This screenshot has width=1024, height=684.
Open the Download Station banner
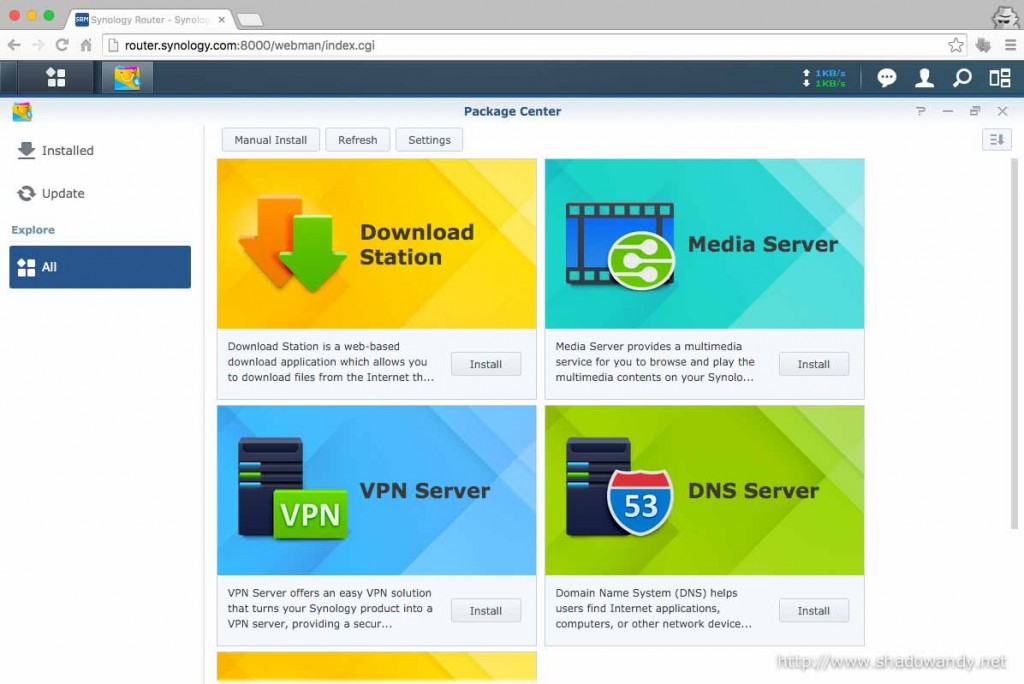pos(377,244)
